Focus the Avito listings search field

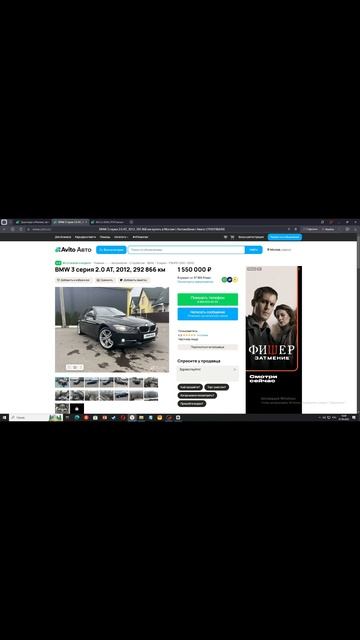pyautogui.click(x=187, y=249)
